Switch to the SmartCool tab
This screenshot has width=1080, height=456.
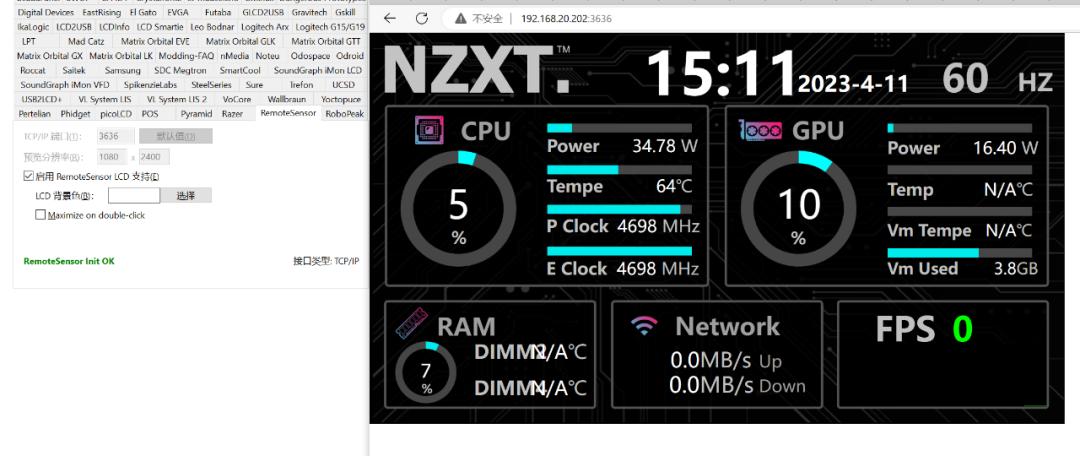coord(240,70)
